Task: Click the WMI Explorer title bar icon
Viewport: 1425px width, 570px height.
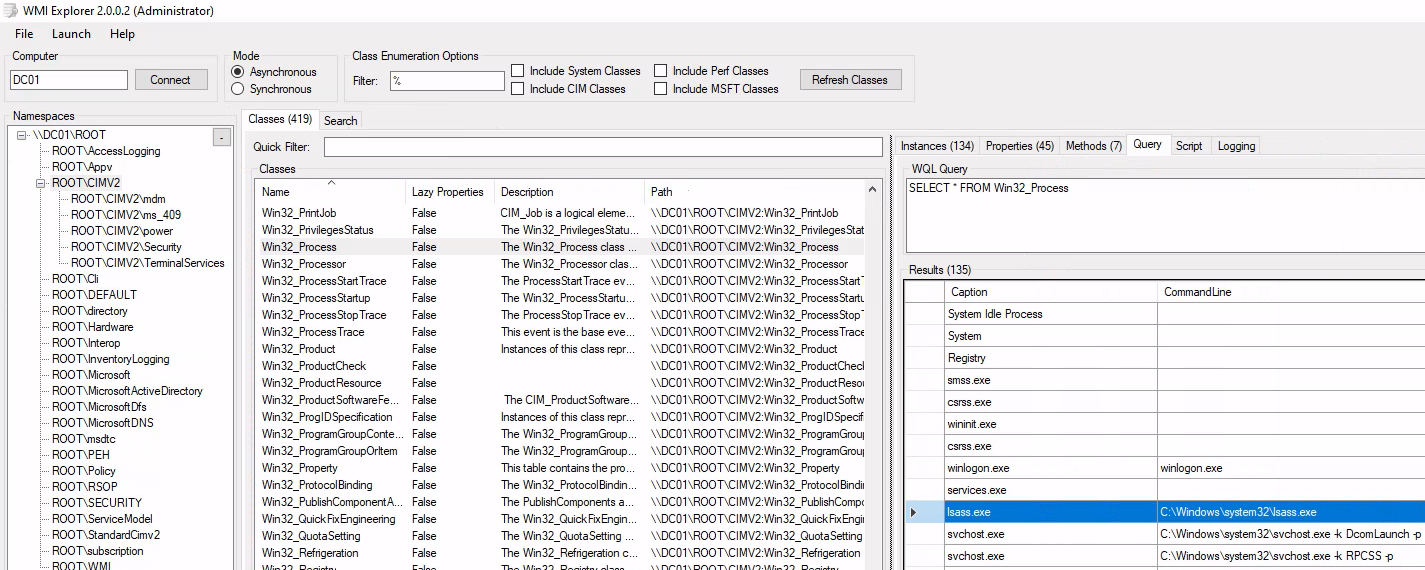Action: point(11,11)
